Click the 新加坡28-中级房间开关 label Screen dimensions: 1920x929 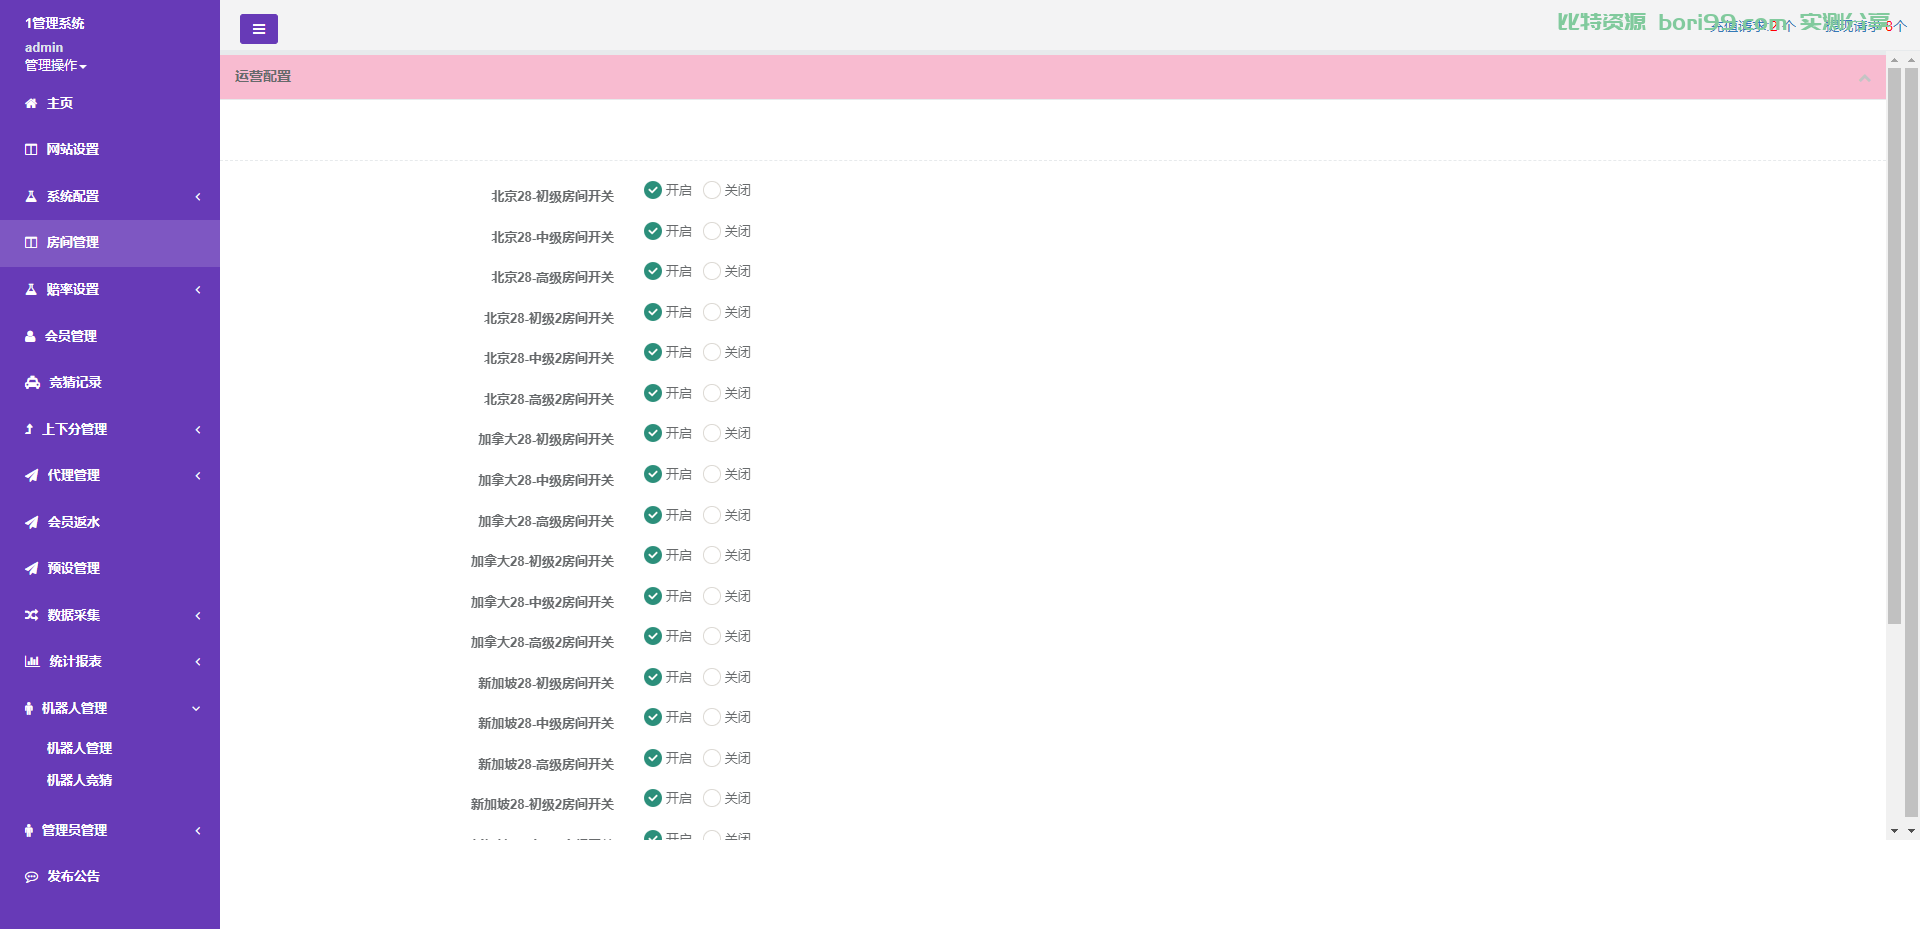pos(546,723)
